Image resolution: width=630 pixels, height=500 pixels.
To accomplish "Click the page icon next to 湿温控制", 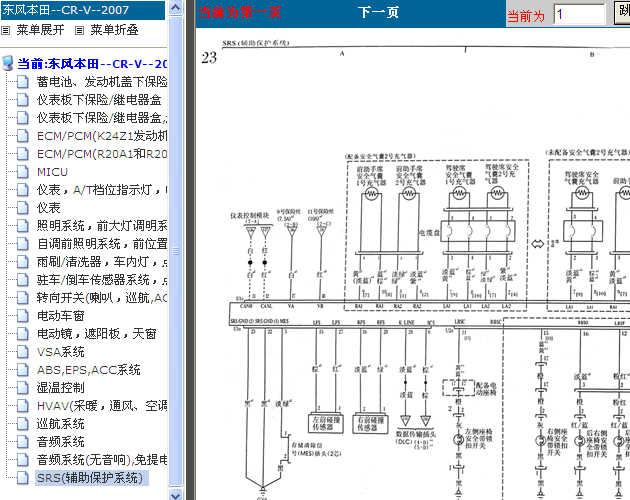I will tap(22, 388).
